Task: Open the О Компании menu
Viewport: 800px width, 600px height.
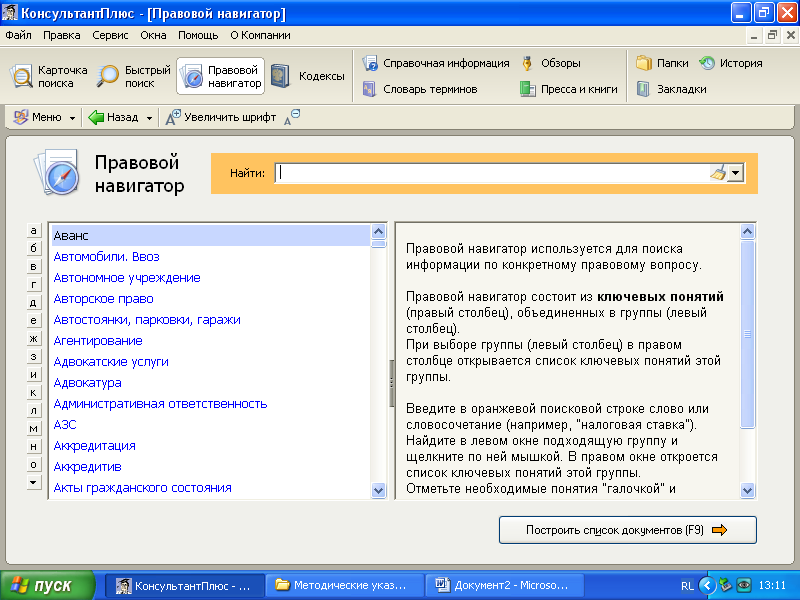Action: [260, 35]
